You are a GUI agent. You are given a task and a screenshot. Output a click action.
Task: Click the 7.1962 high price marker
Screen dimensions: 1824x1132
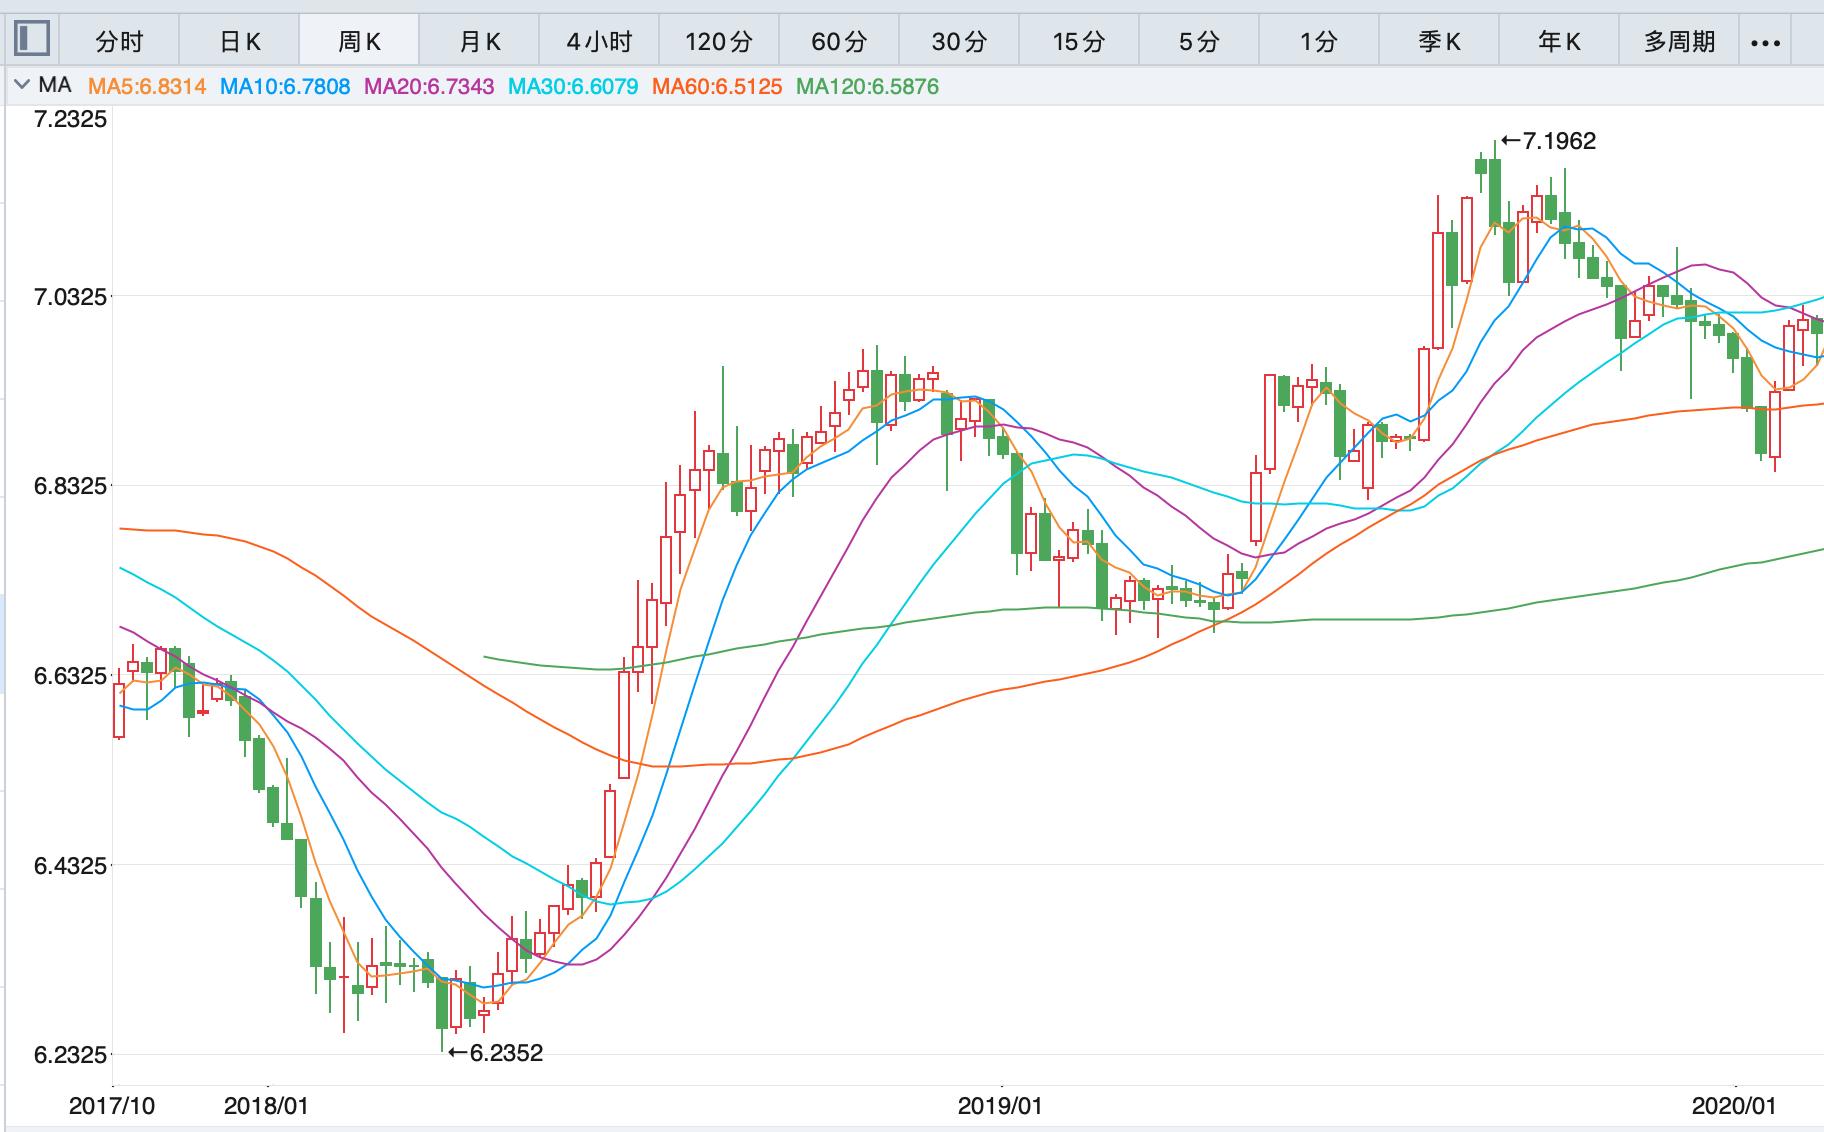tap(1548, 141)
